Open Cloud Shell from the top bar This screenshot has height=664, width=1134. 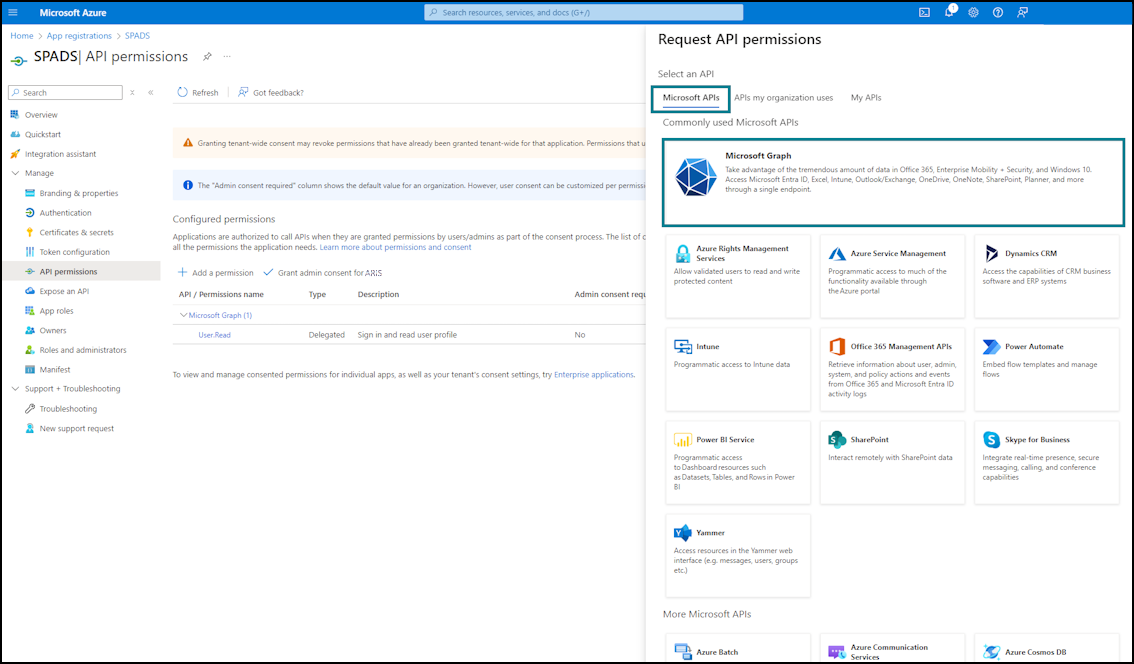tap(924, 12)
